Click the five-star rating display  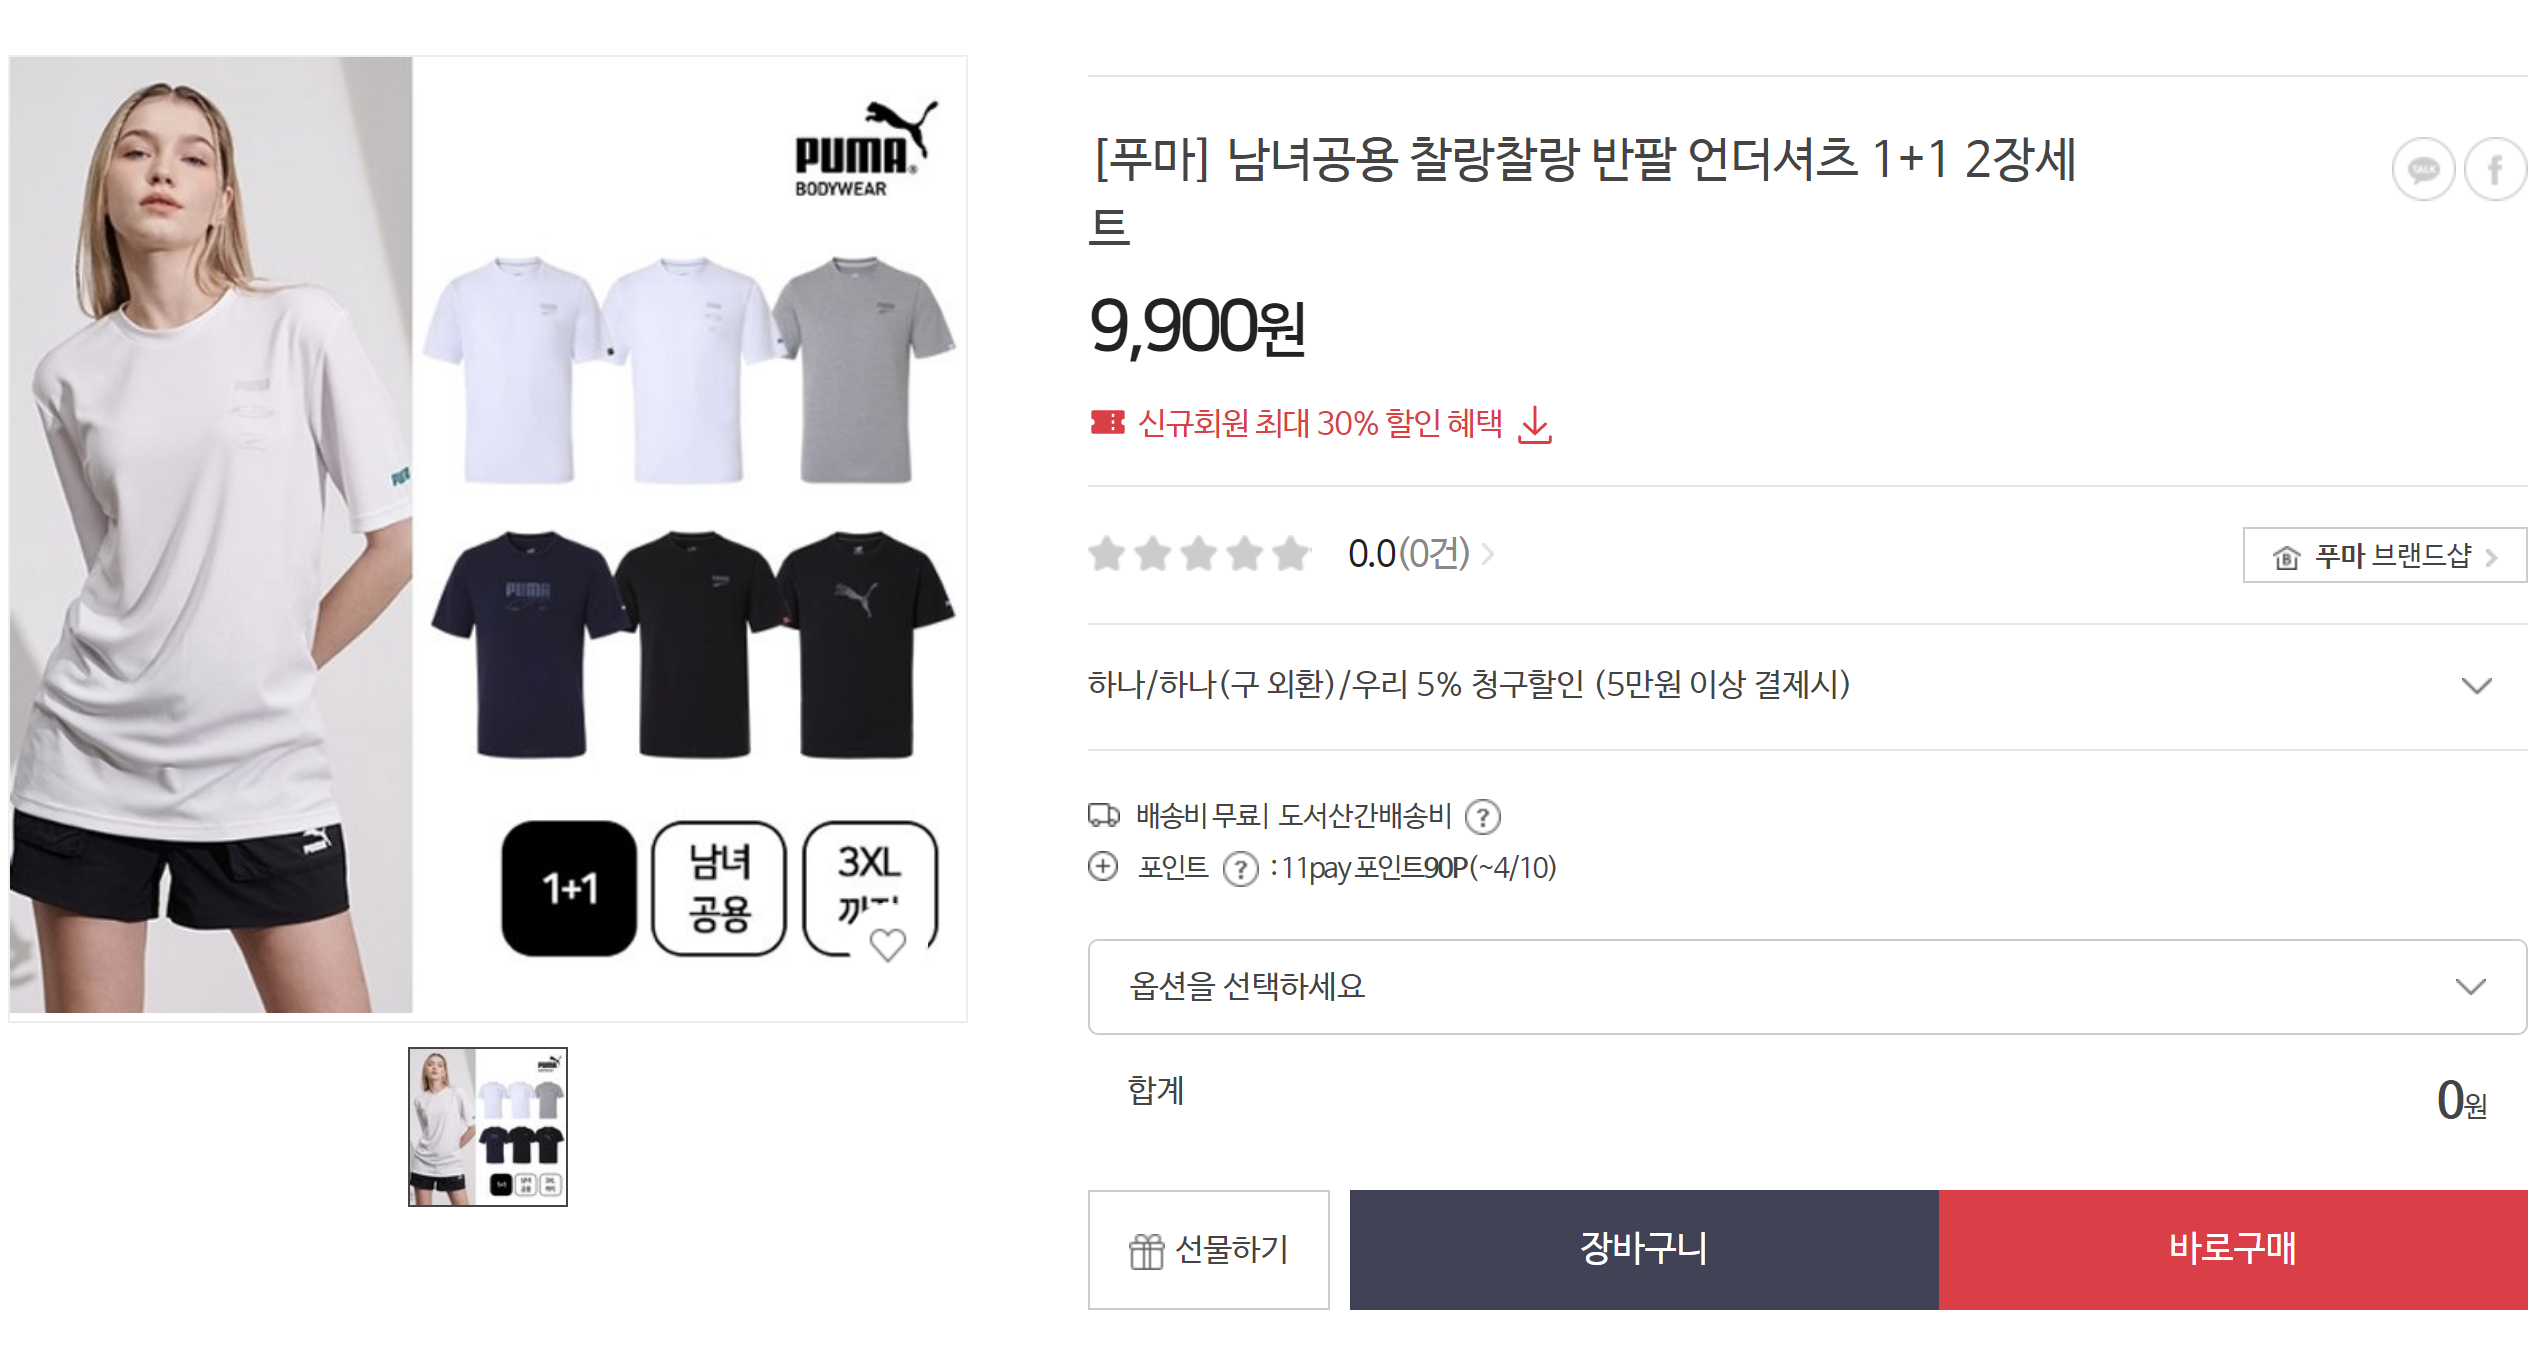[x=1199, y=554]
